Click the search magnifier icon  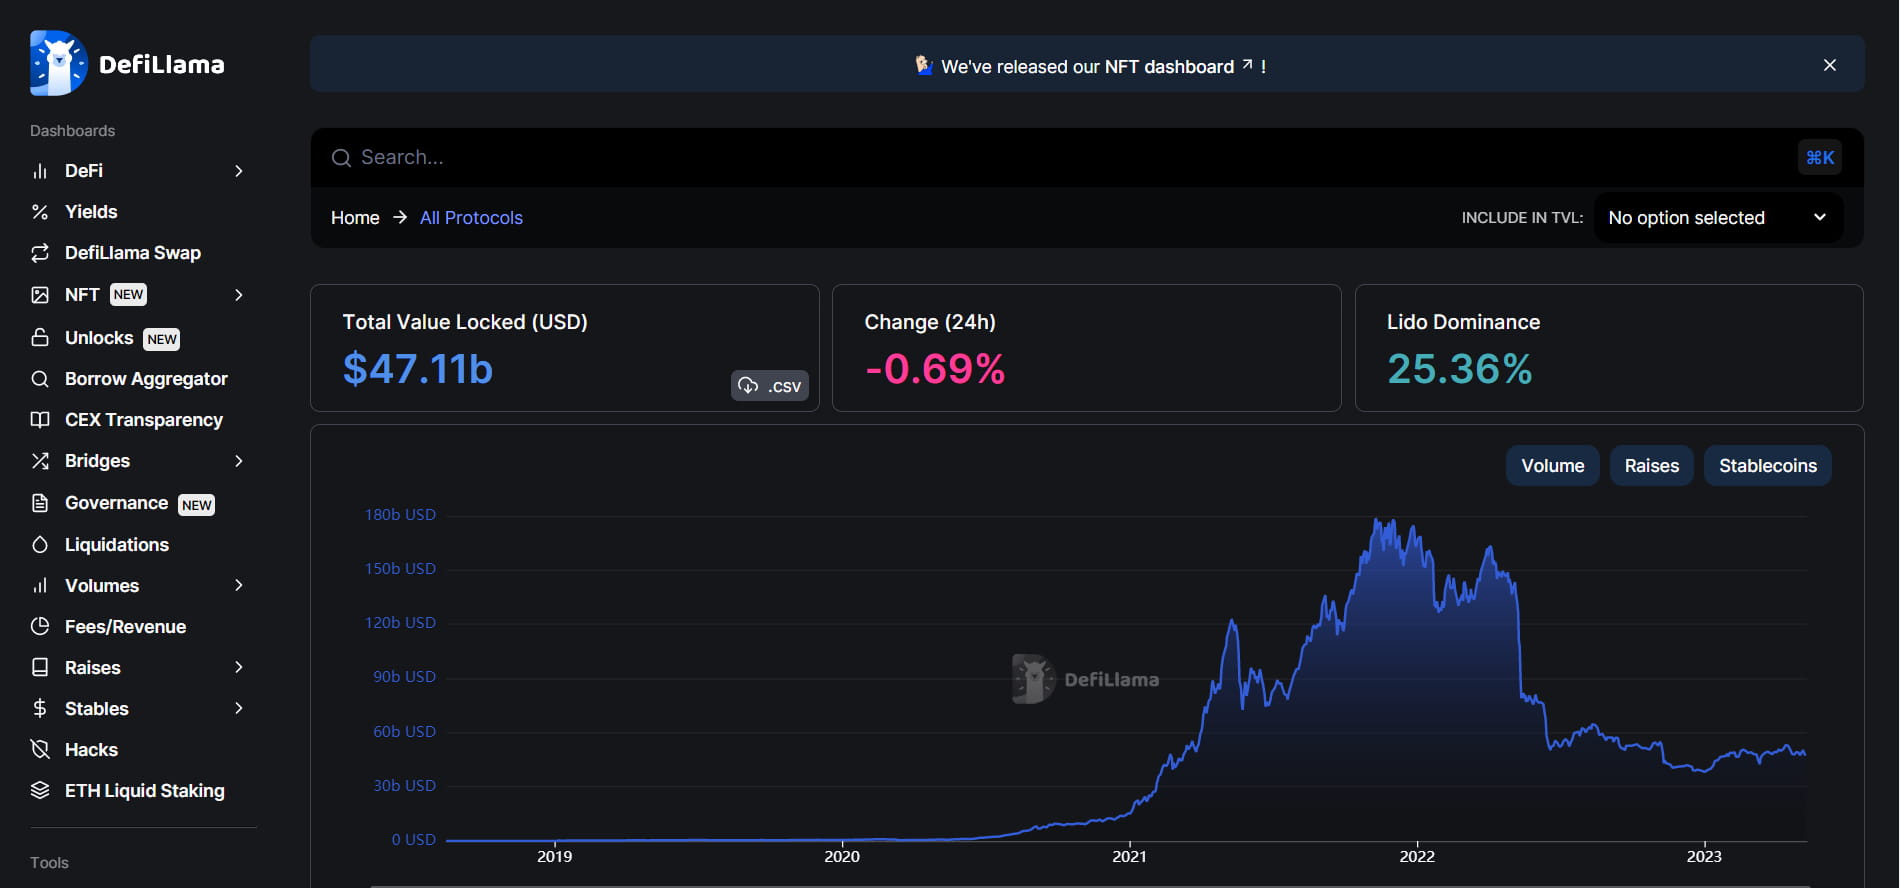point(341,158)
